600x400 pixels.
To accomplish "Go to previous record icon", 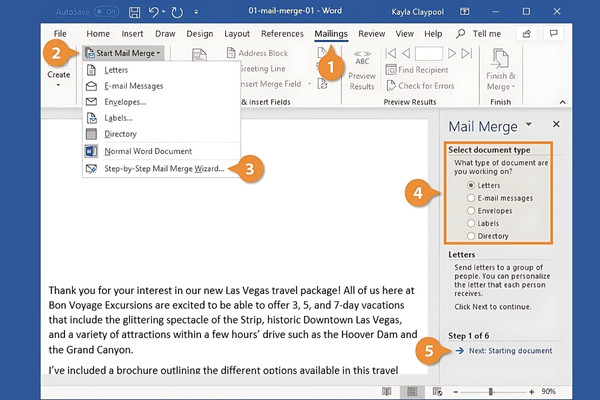I will (406, 53).
